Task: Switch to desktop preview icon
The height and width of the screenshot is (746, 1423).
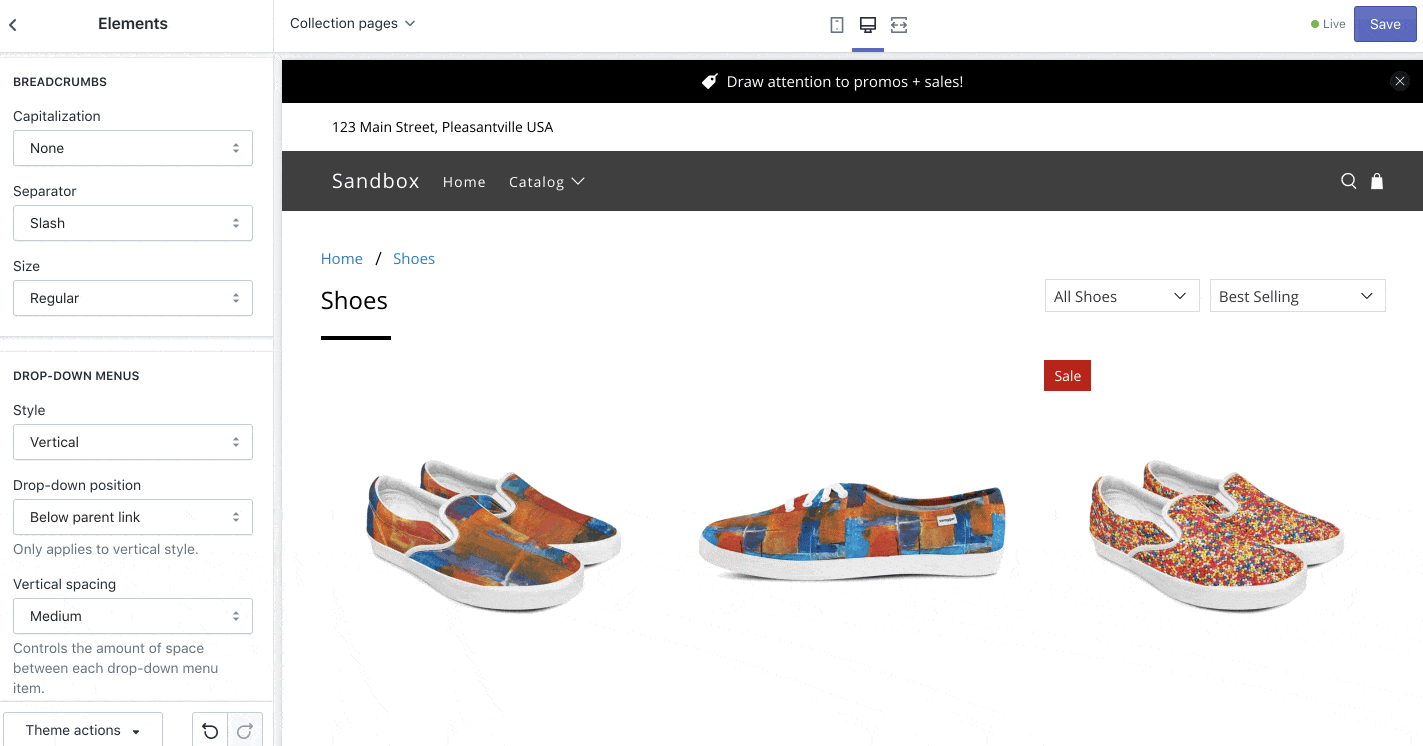Action: (868, 25)
